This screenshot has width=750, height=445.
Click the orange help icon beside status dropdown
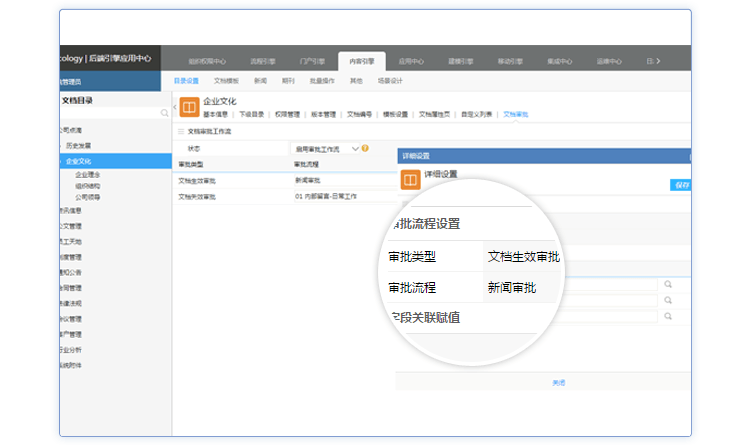point(365,148)
